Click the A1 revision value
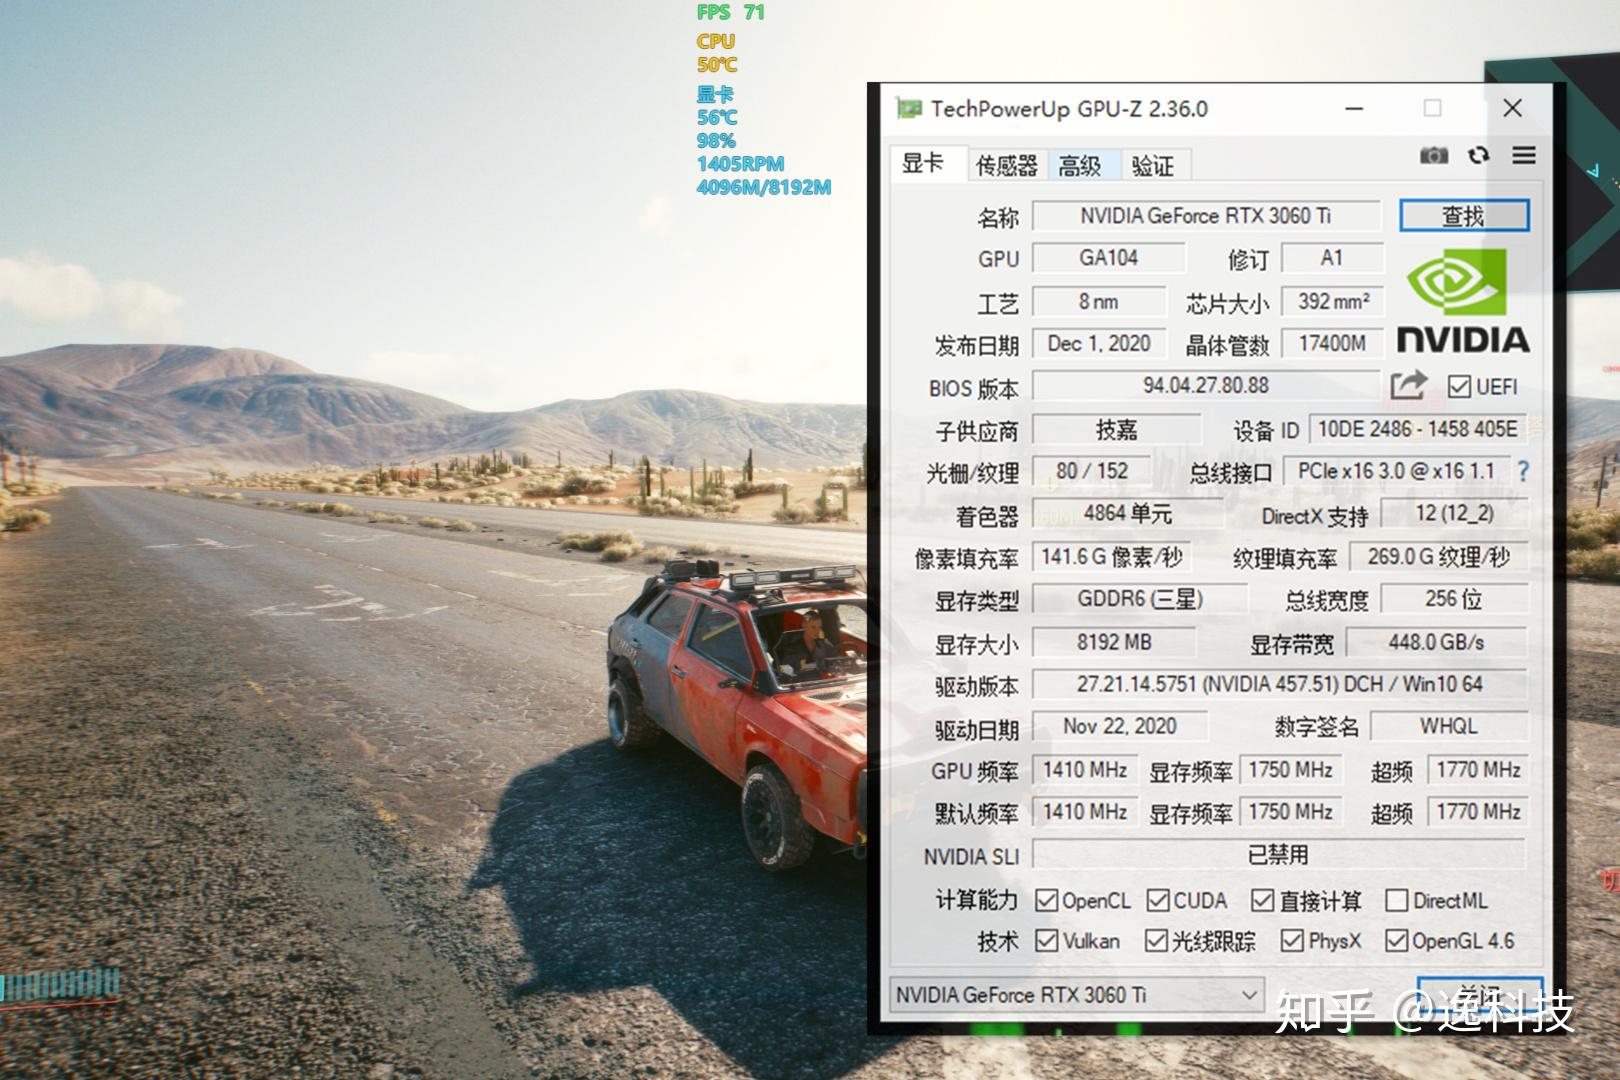1620x1080 pixels. tap(1332, 258)
